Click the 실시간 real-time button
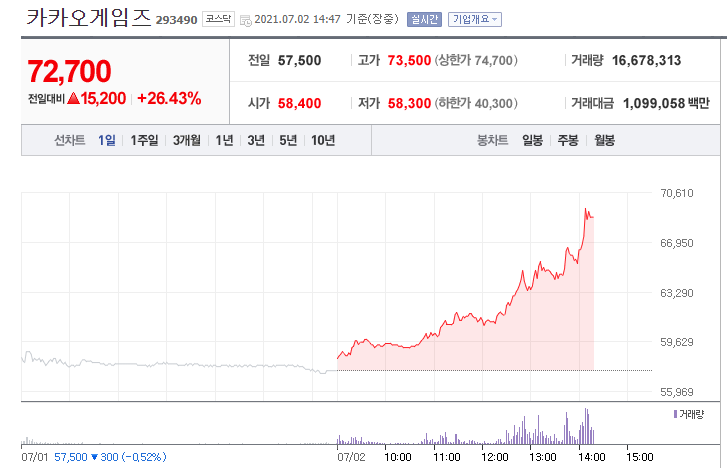Screen dimensions: 727x468 [x=424, y=19]
